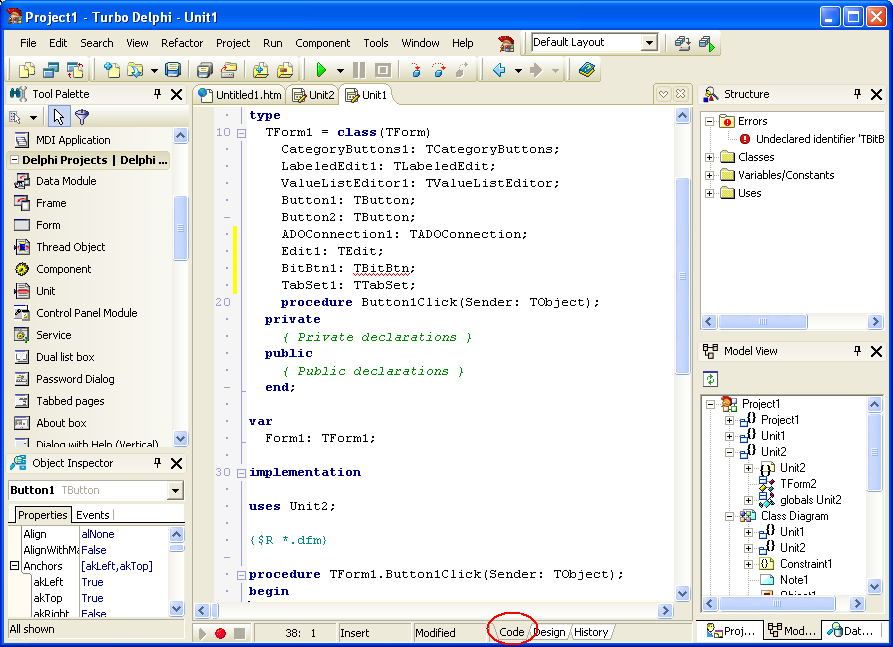Open the File menu

coord(28,43)
